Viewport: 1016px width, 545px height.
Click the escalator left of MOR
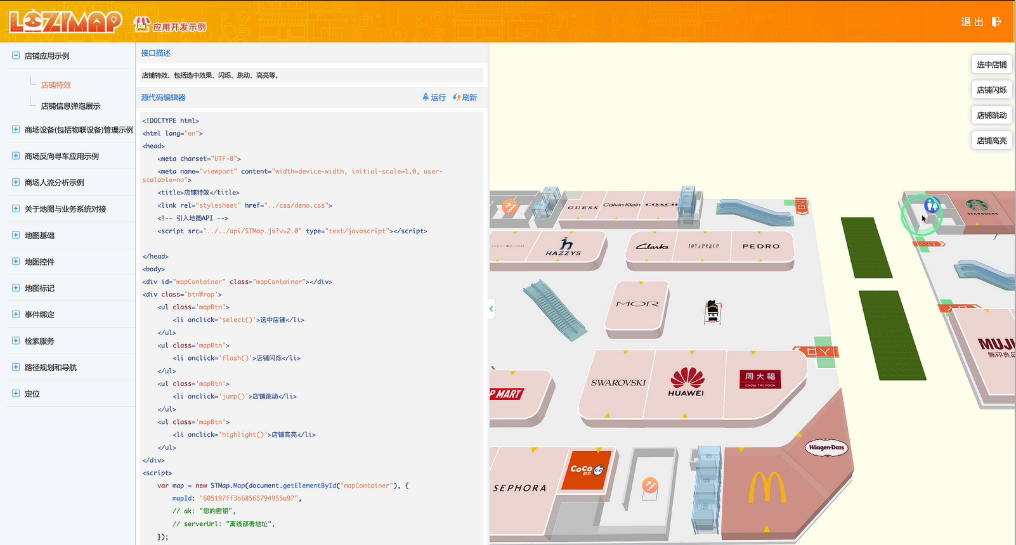(x=555, y=310)
